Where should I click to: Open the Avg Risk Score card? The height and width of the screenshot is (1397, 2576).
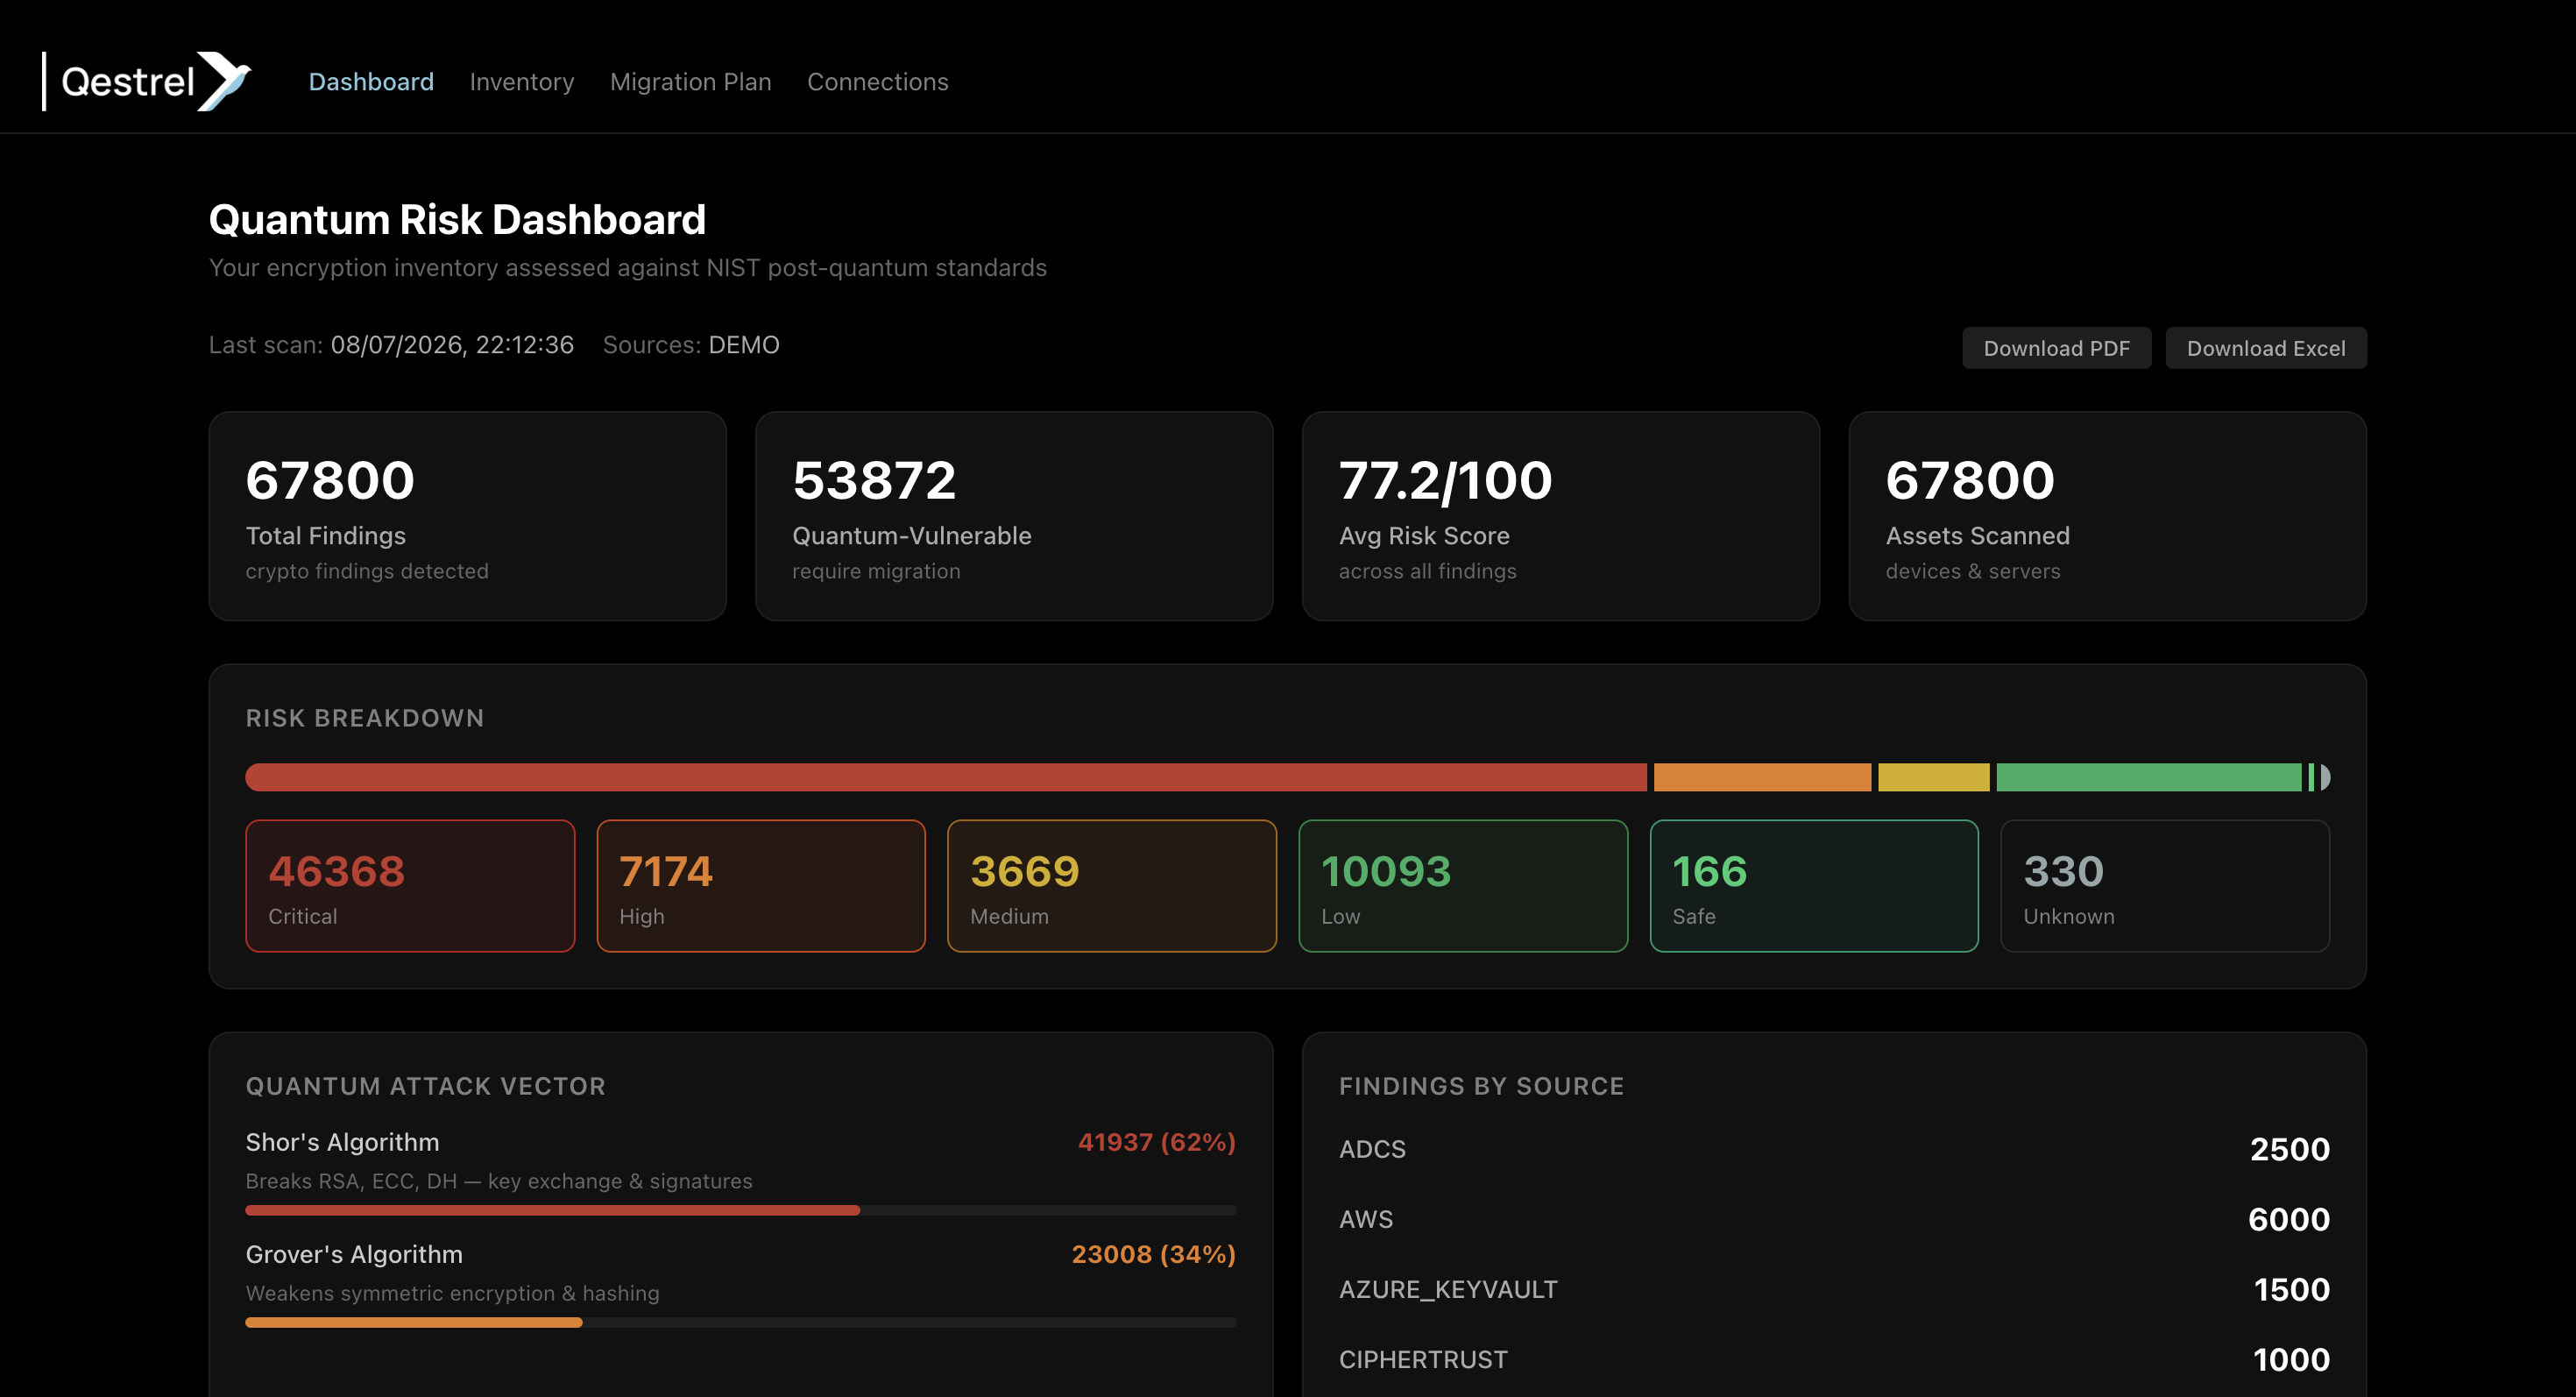pyautogui.click(x=1560, y=516)
